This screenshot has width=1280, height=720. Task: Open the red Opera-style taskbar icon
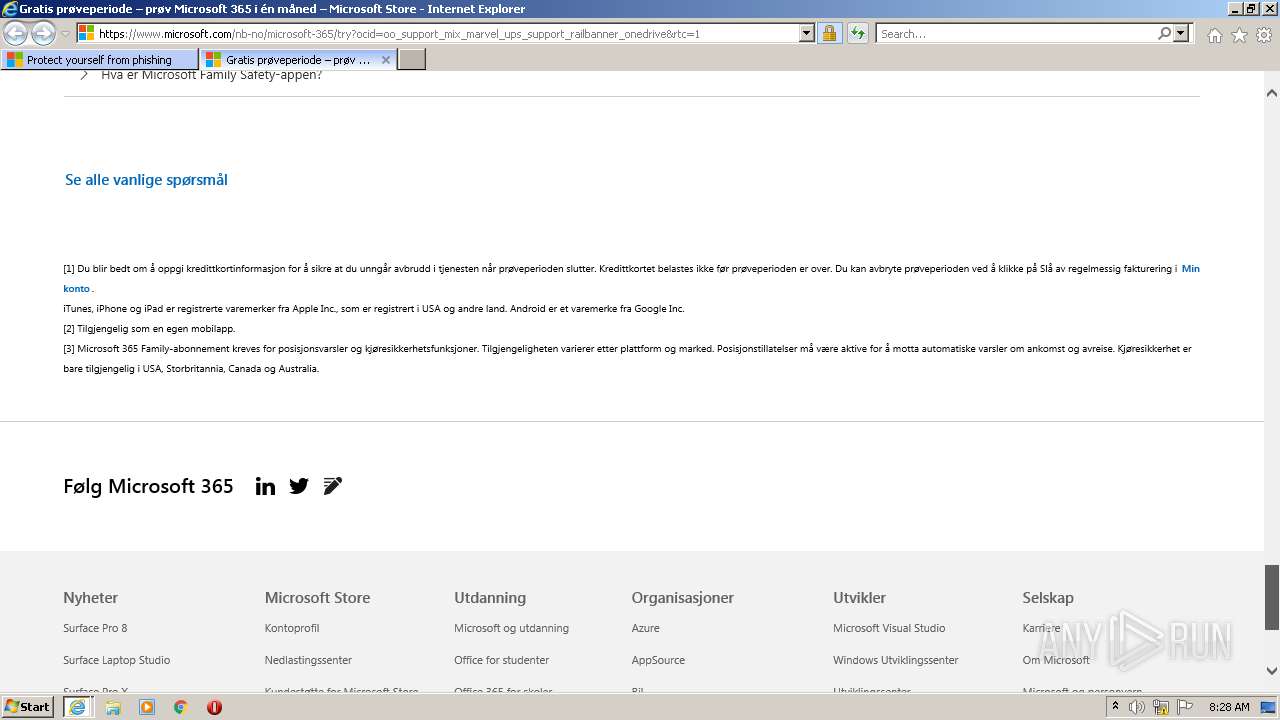tap(214, 707)
